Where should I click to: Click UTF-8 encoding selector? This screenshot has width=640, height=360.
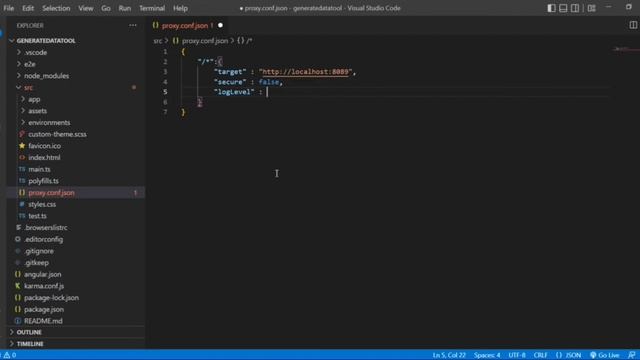[517, 355]
